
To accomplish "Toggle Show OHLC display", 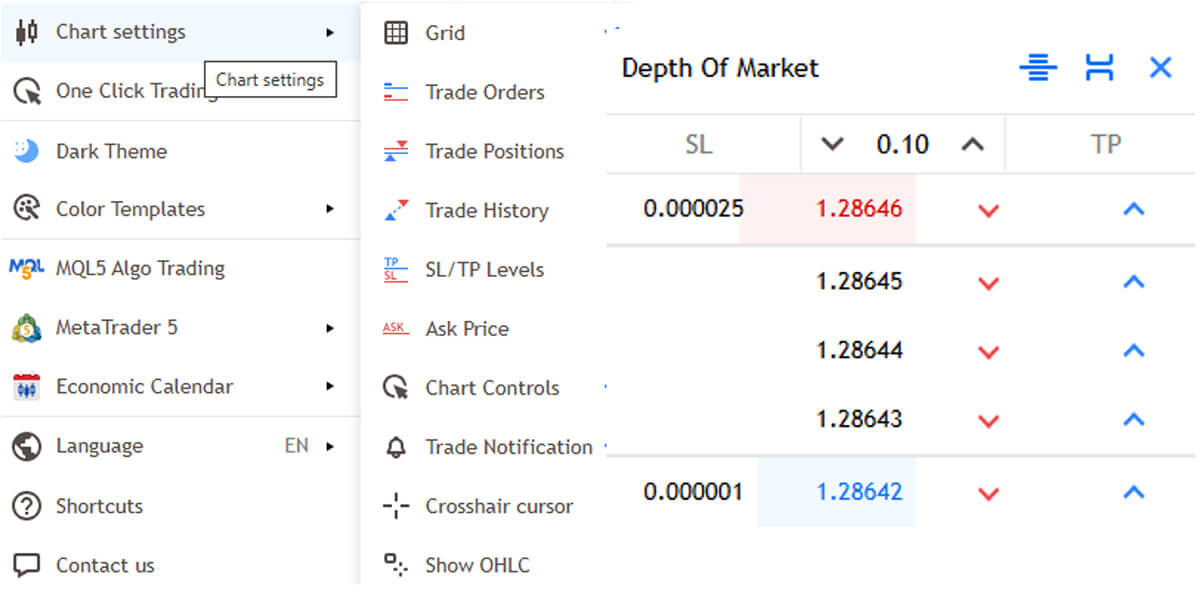I will click(x=476, y=565).
